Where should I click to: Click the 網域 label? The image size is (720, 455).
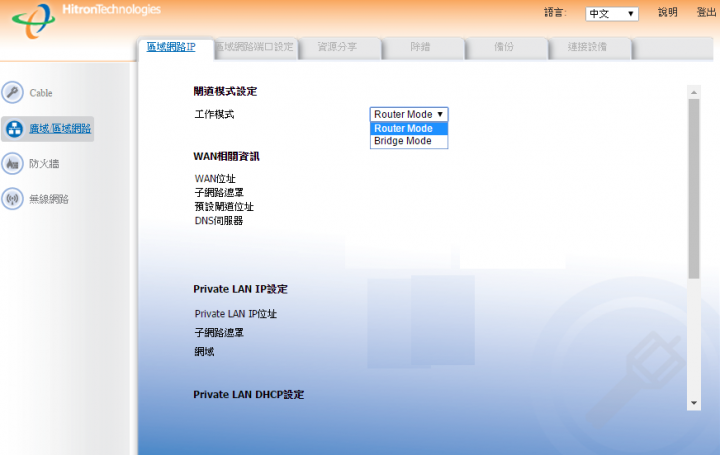click(204, 352)
